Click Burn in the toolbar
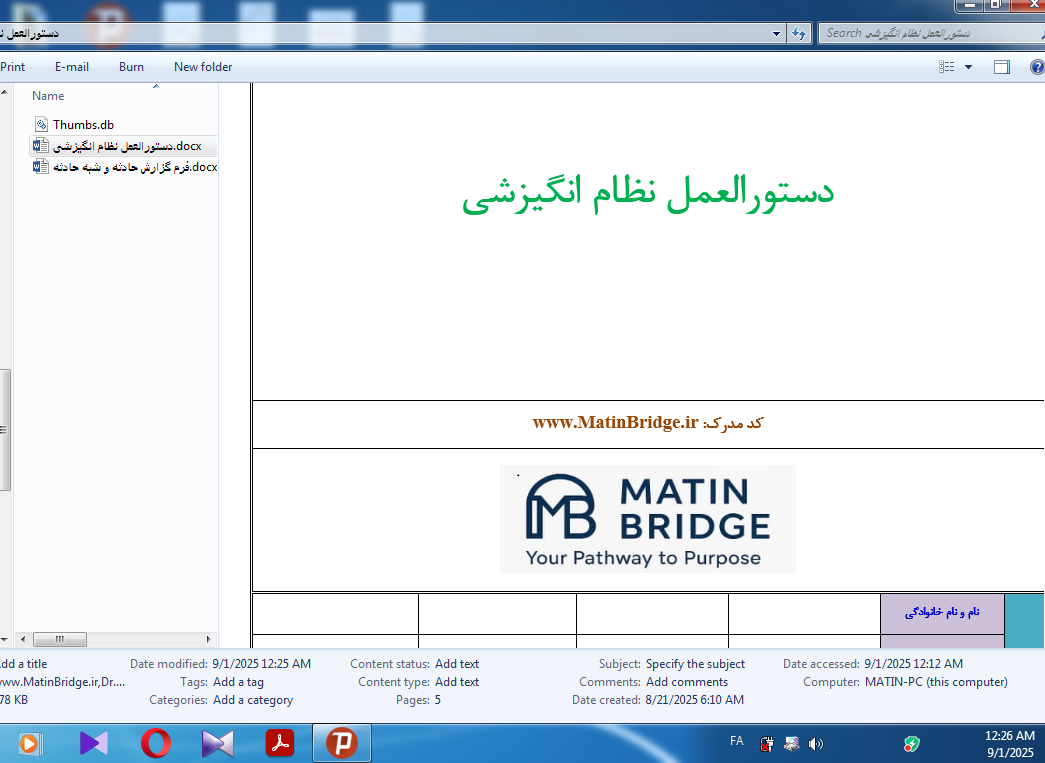This screenshot has width=1045, height=763. [131, 67]
